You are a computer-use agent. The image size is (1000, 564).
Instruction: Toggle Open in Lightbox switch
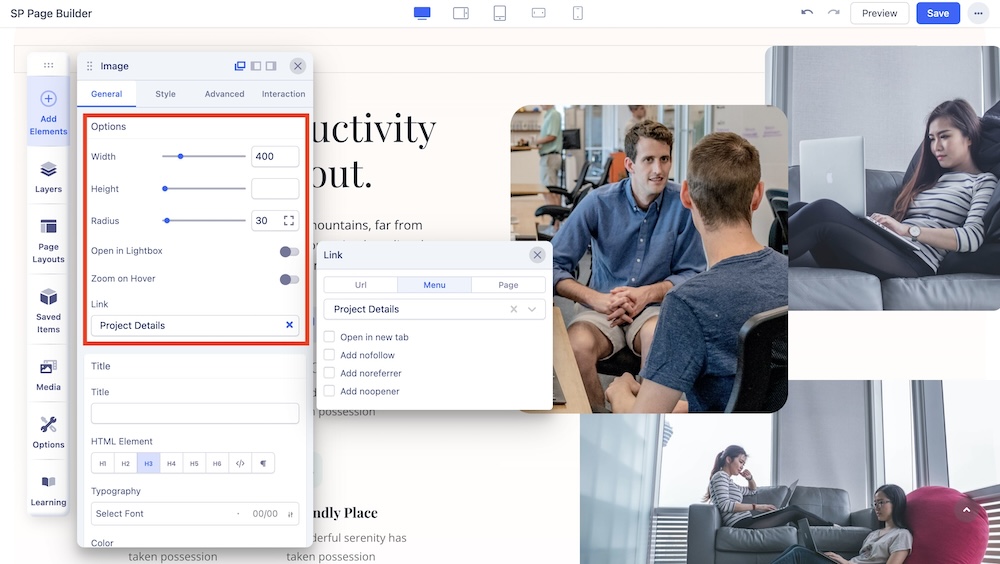click(289, 251)
